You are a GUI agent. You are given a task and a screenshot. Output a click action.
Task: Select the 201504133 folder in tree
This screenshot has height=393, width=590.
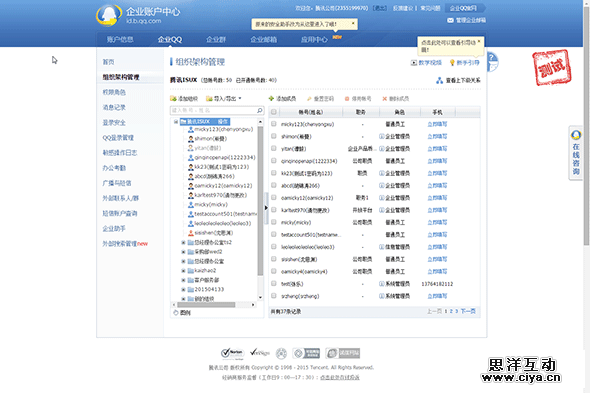point(206,289)
